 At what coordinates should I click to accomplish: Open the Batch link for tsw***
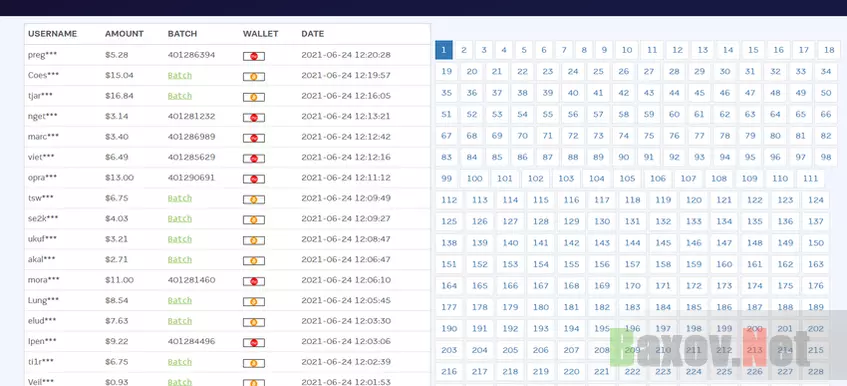coord(179,198)
